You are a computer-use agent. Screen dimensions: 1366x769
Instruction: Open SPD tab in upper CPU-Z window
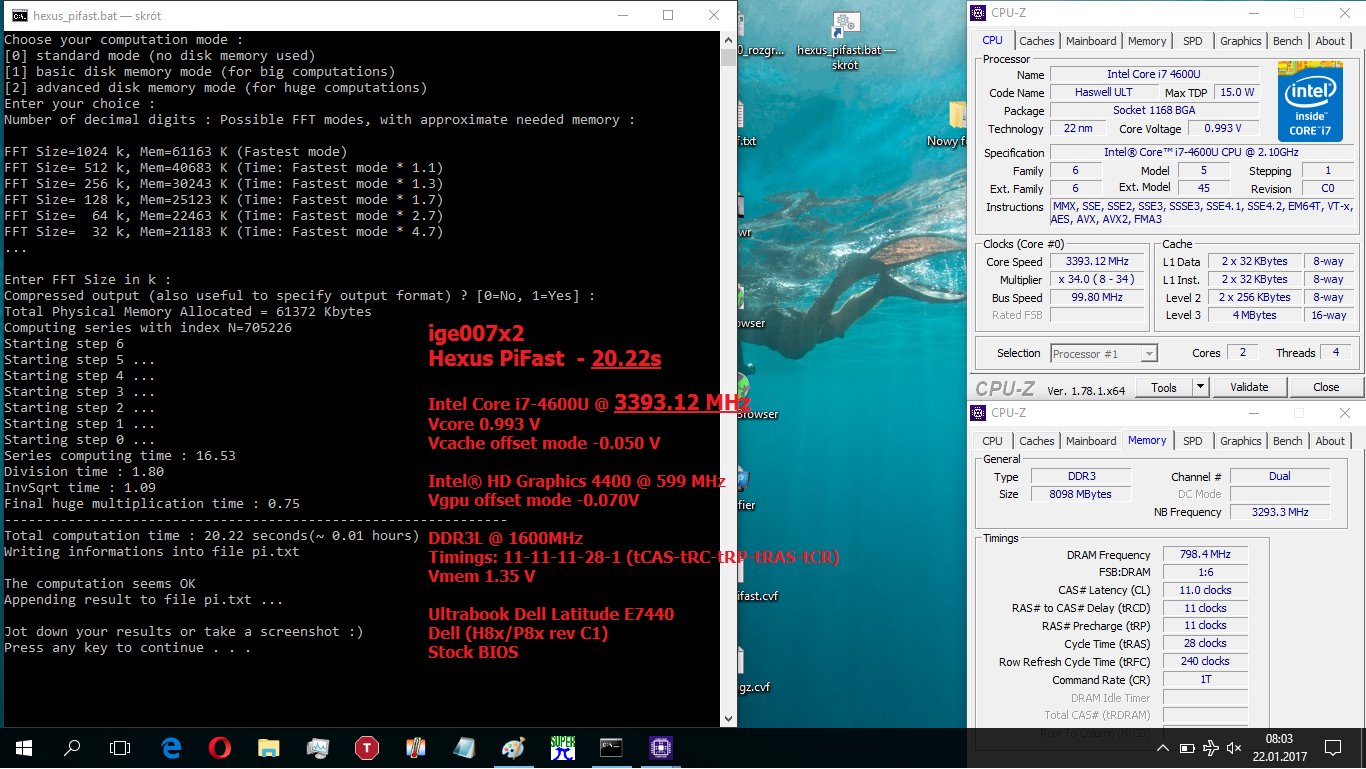click(x=1193, y=41)
